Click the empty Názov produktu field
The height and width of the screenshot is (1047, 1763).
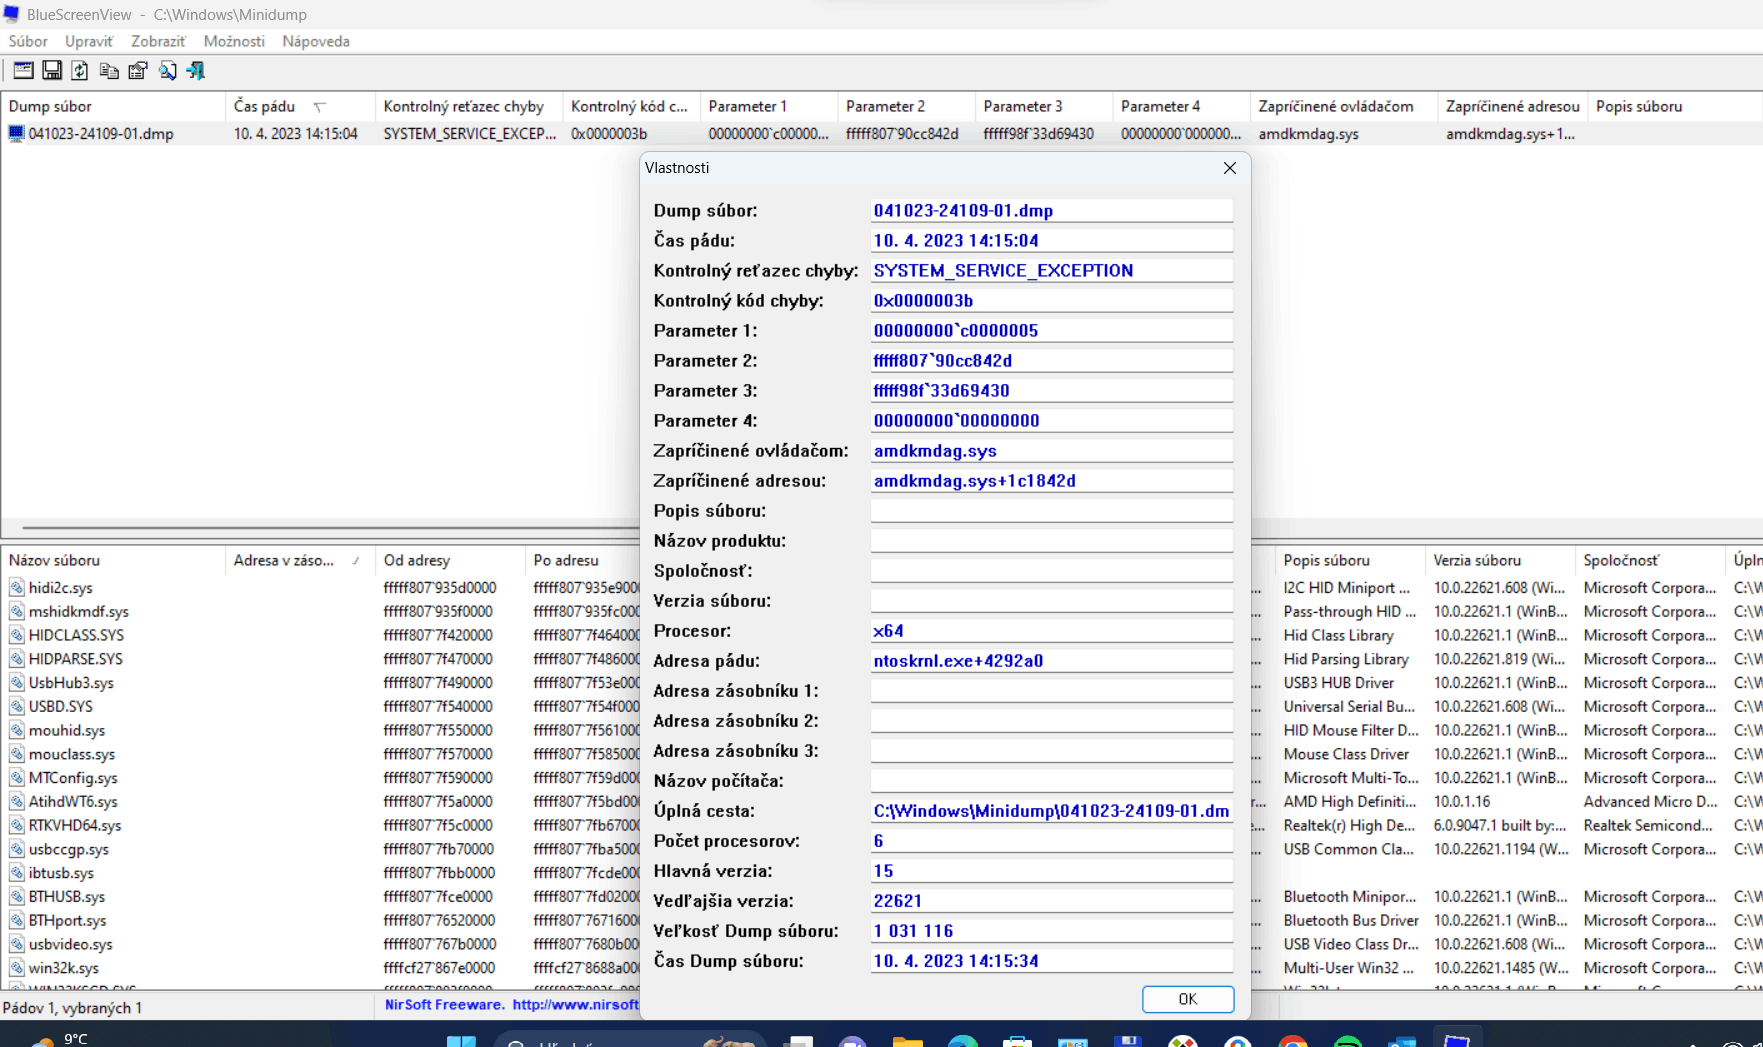(x=1052, y=540)
